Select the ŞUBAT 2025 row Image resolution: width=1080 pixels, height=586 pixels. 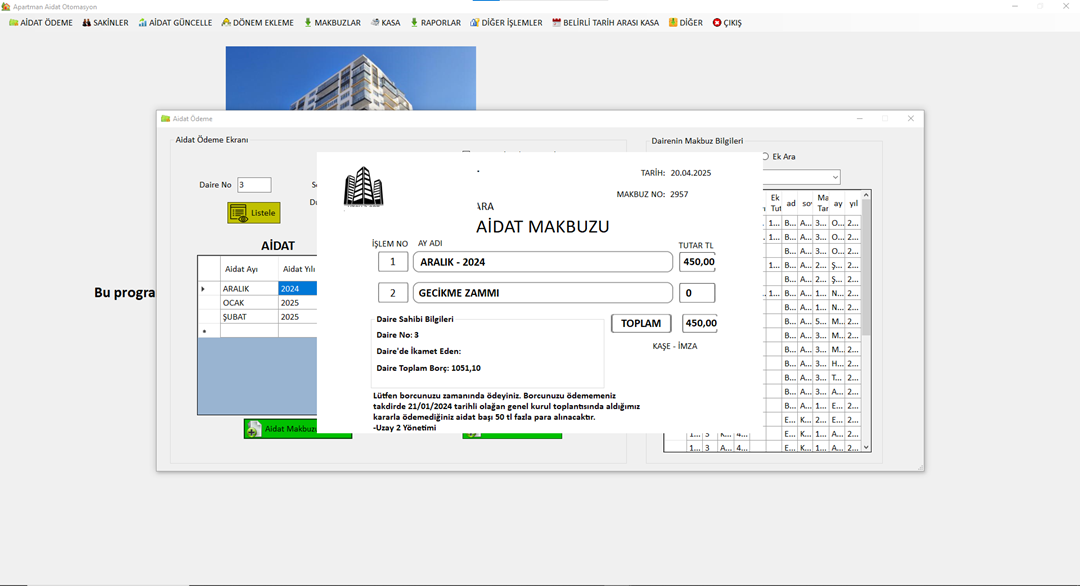pos(248,316)
